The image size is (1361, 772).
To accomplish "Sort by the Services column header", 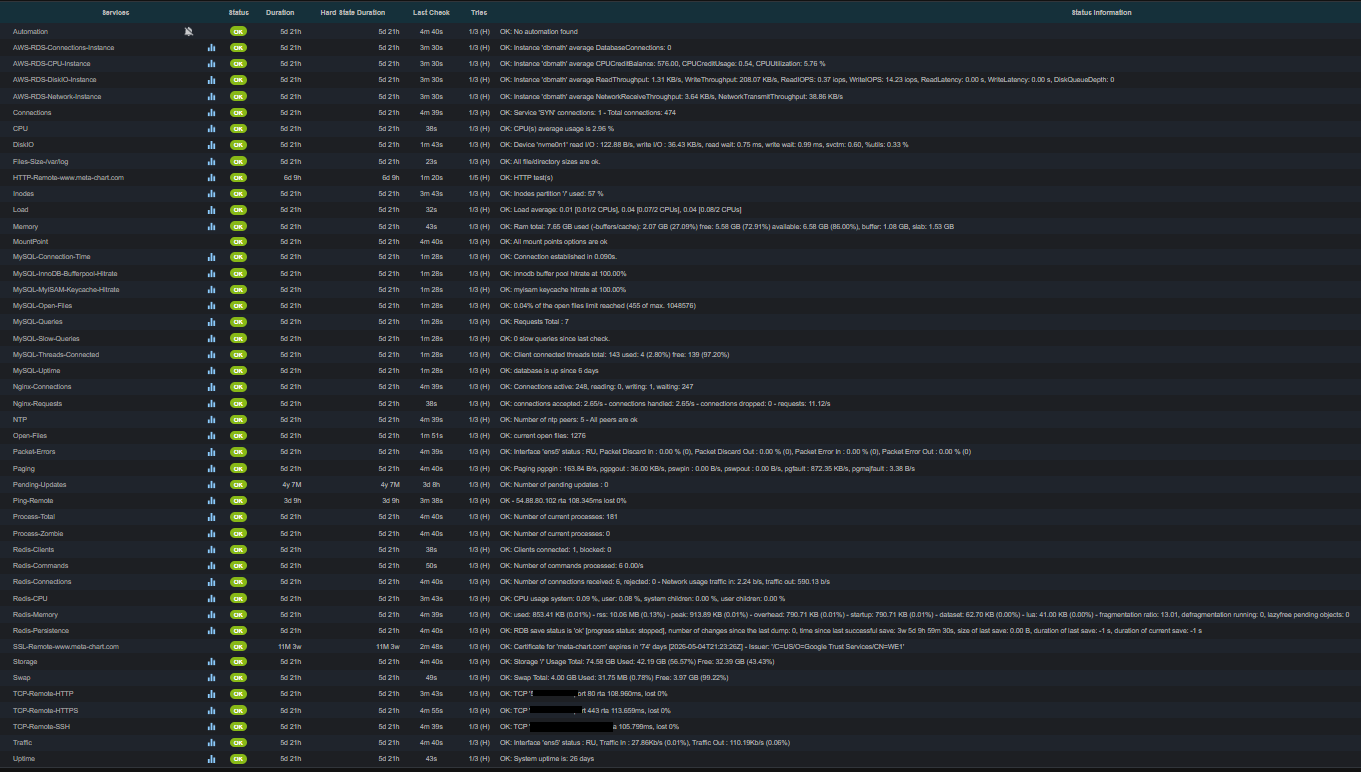I will [x=123, y=13].
